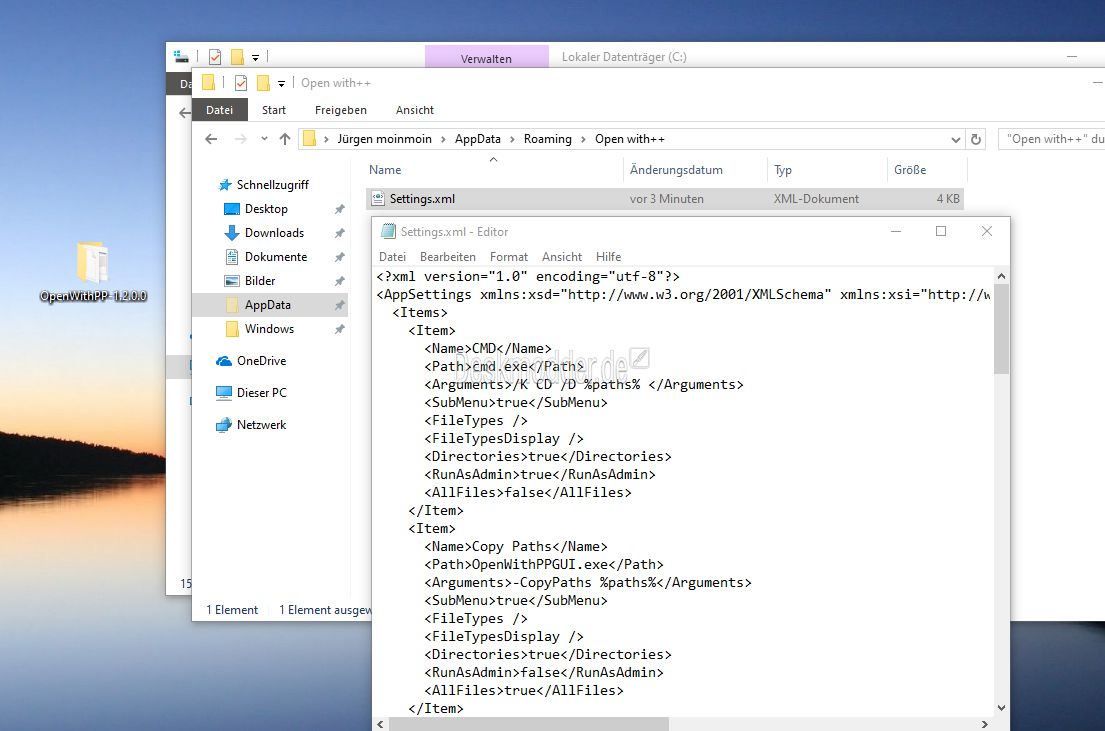The height and width of the screenshot is (731, 1105).
Task: Select the Settings.xml file in the file list
Action: (x=665, y=199)
